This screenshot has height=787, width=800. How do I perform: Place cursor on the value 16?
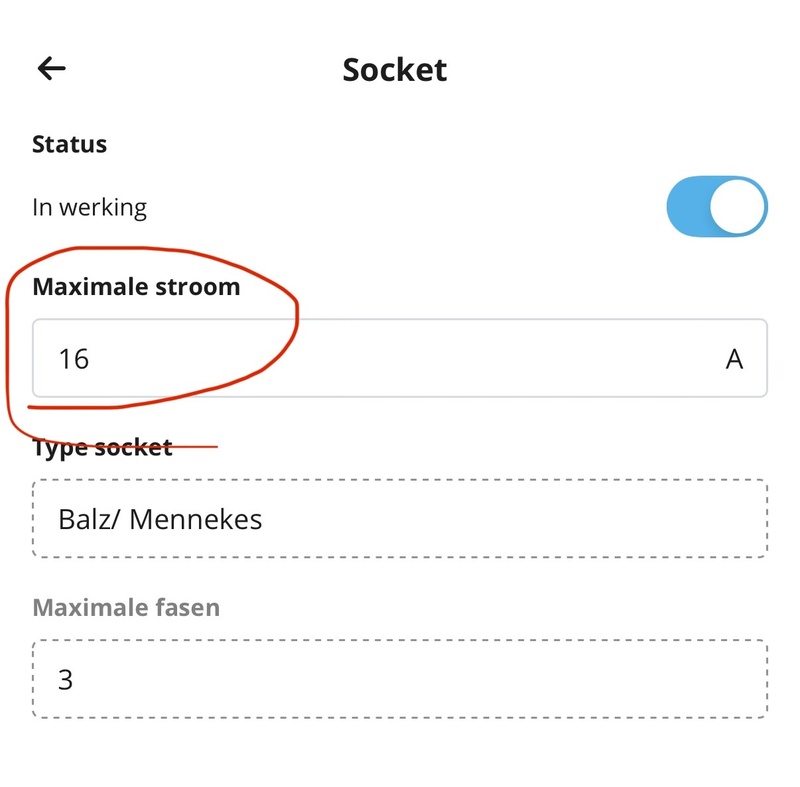pos(74,359)
